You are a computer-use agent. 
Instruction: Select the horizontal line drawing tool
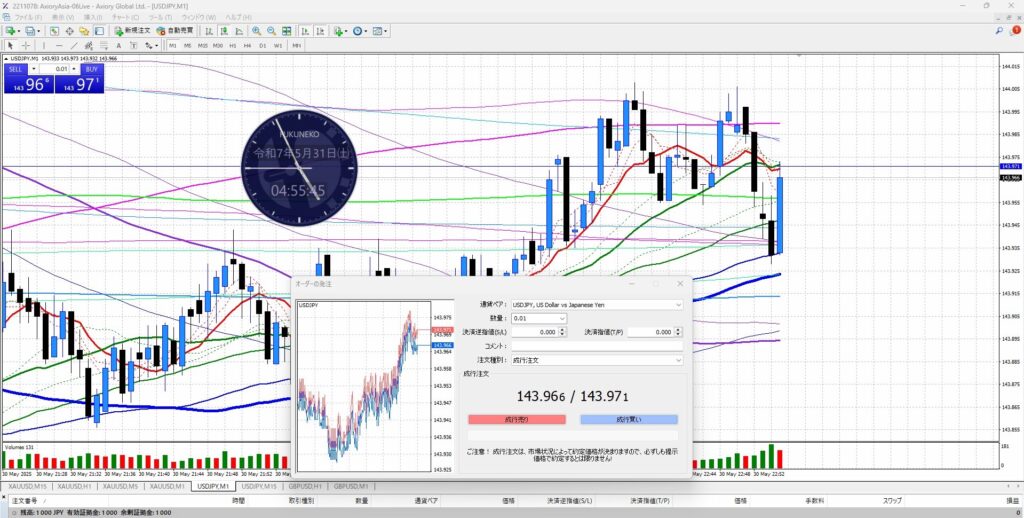[x=59, y=46]
